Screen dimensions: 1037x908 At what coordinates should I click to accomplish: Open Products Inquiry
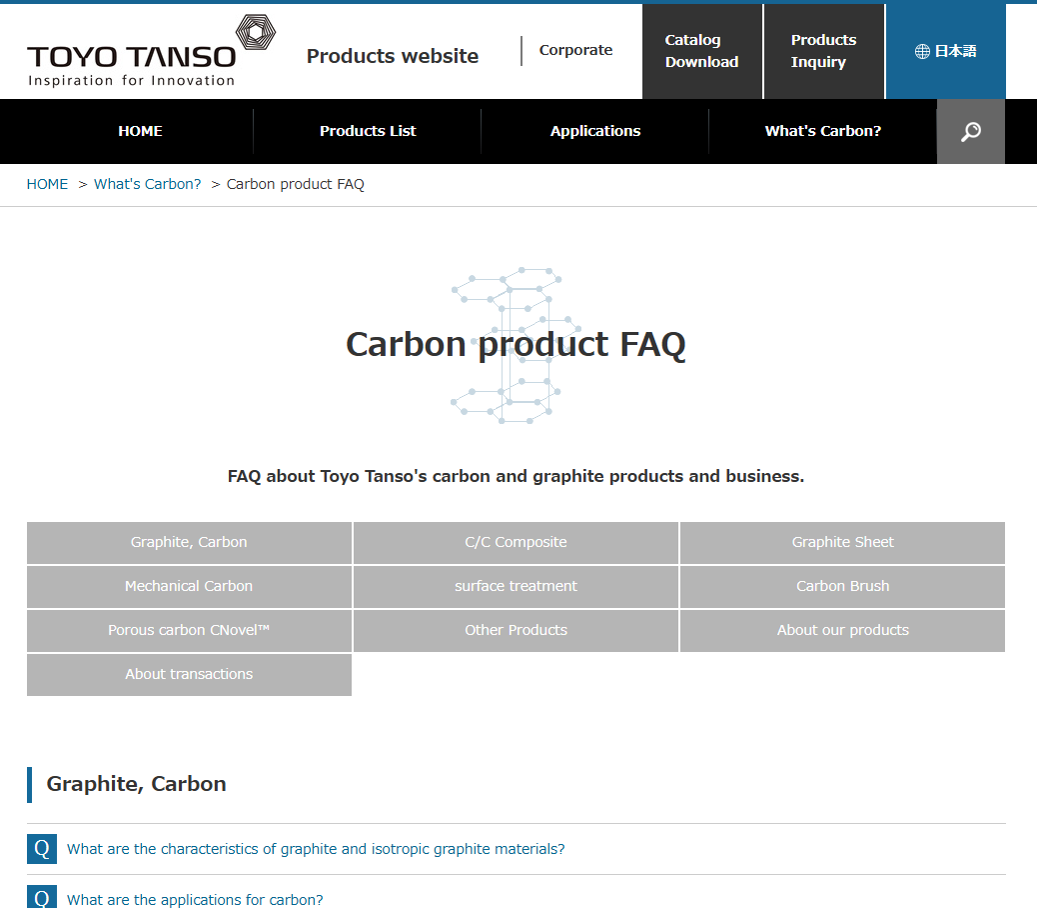pos(823,51)
